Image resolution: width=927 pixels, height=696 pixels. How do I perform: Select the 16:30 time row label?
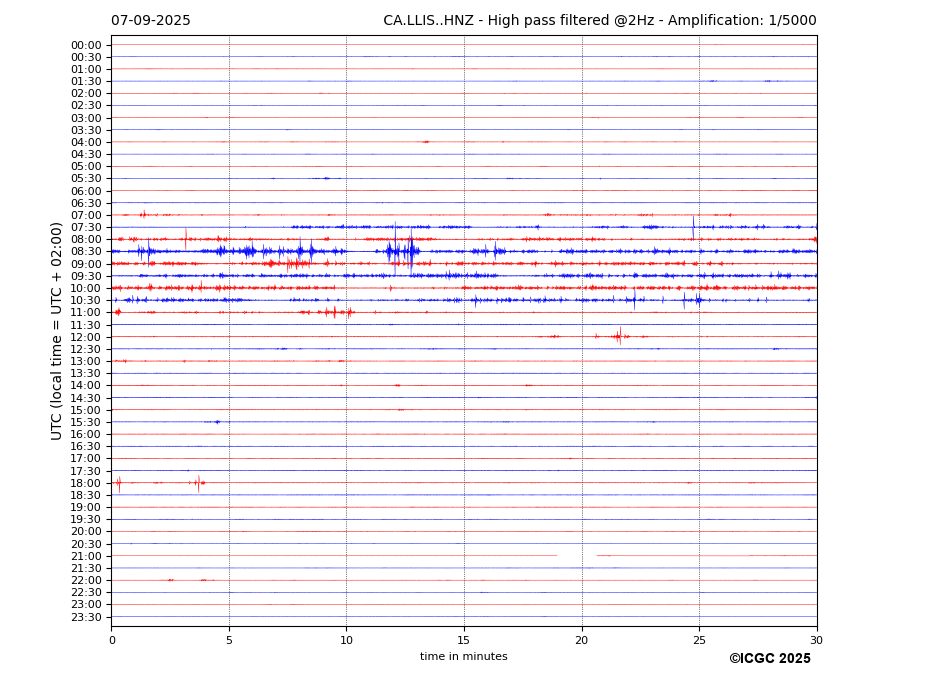pyautogui.click(x=86, y=446)
